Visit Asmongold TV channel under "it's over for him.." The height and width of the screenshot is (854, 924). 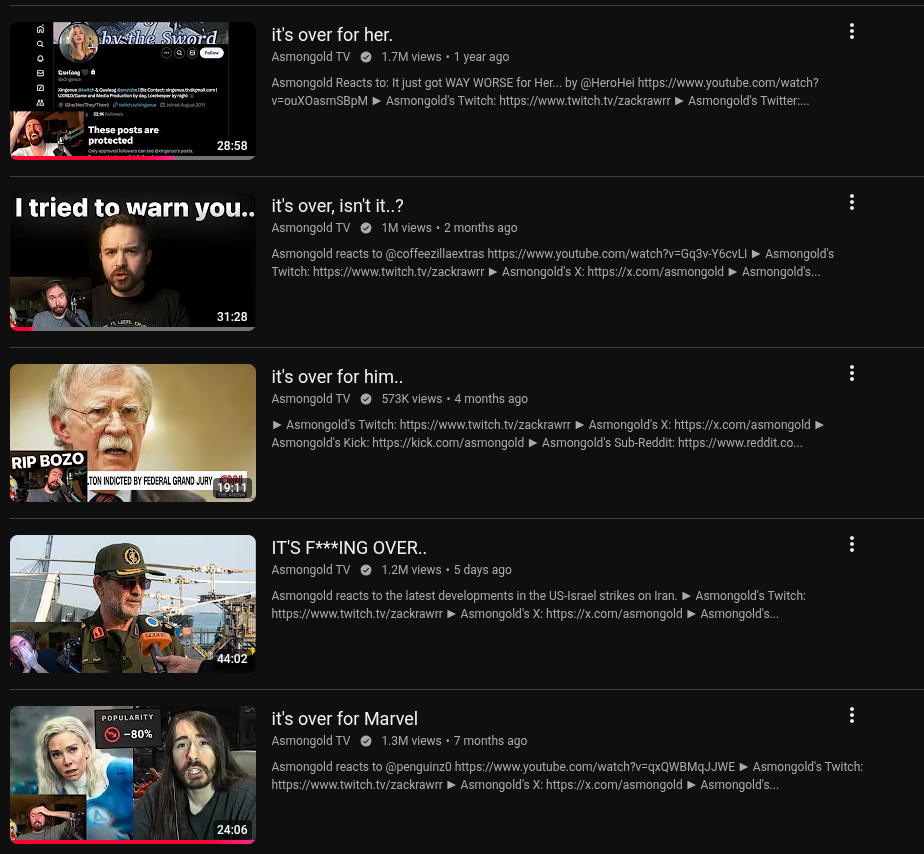click(x=311, y=399)
